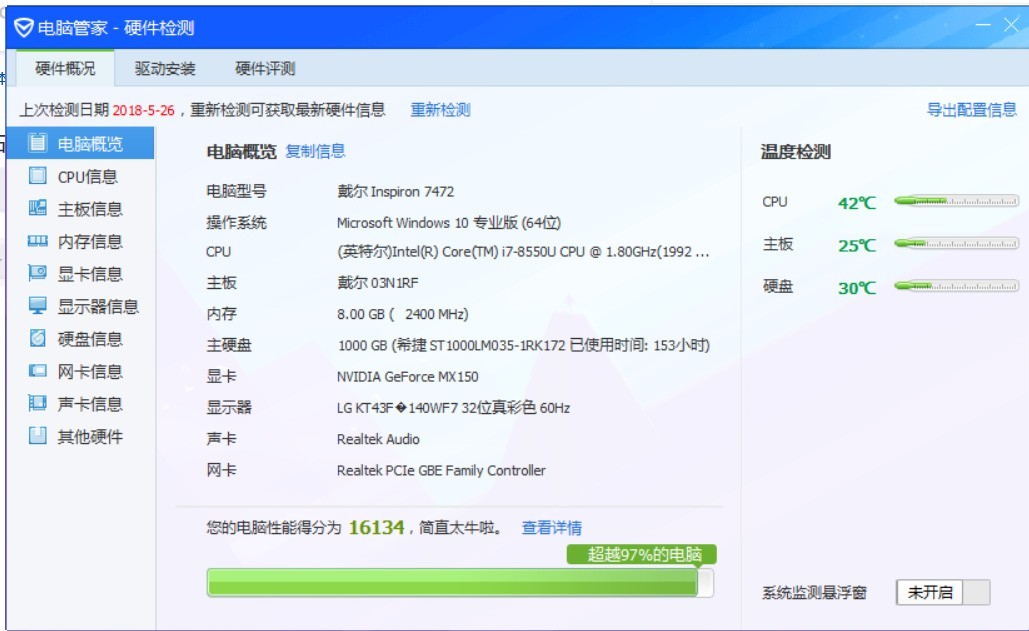
Task: Click the 超越97%的电脑 badge
Action: (x=642, y=554)
